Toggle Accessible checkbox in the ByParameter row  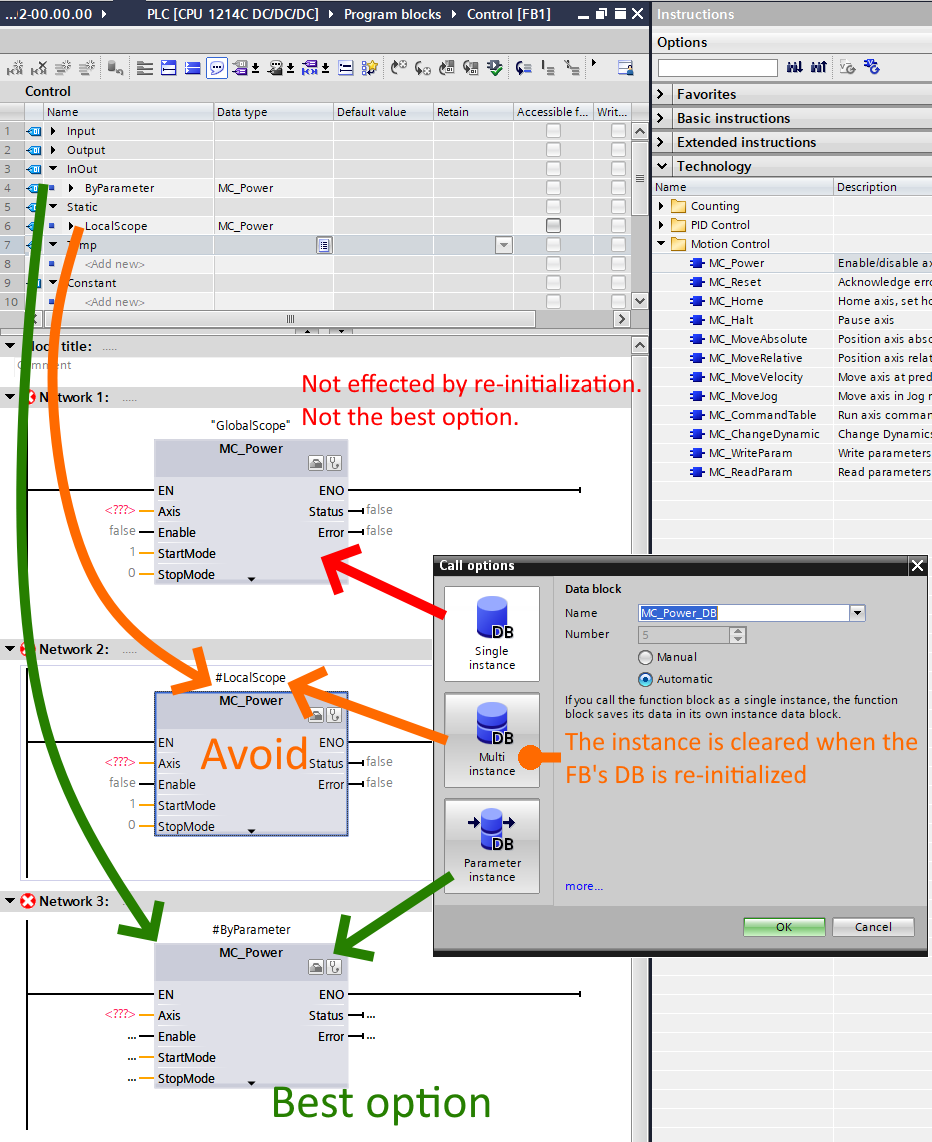[553, 187]
